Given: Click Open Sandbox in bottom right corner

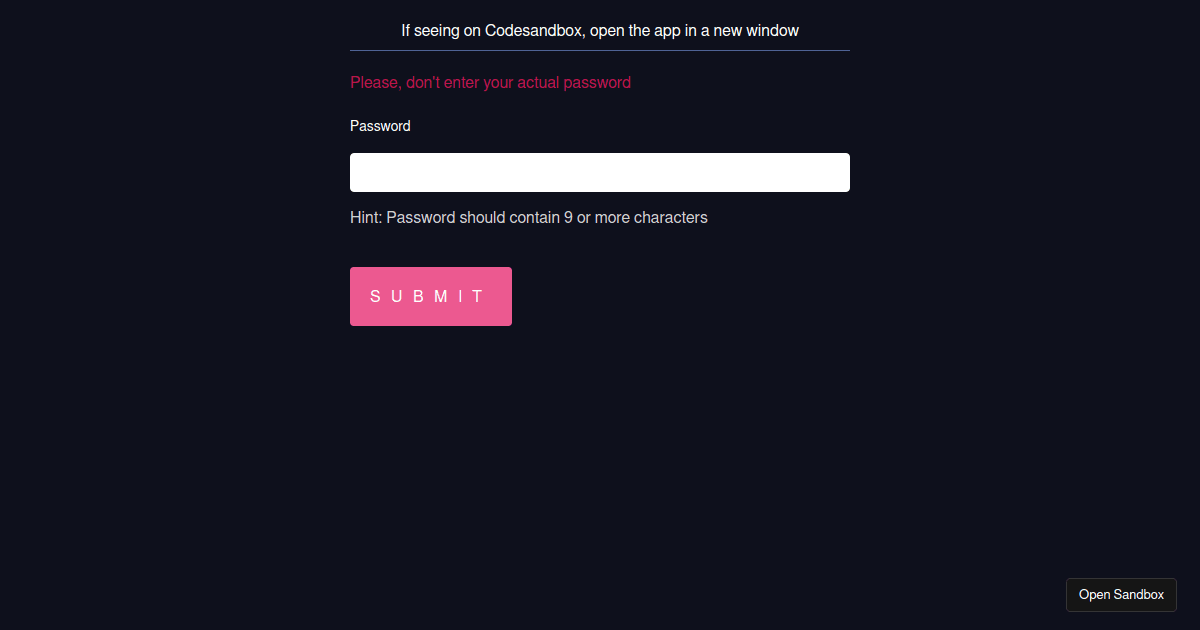Looking at the screenshot, I should point(1121,594).
